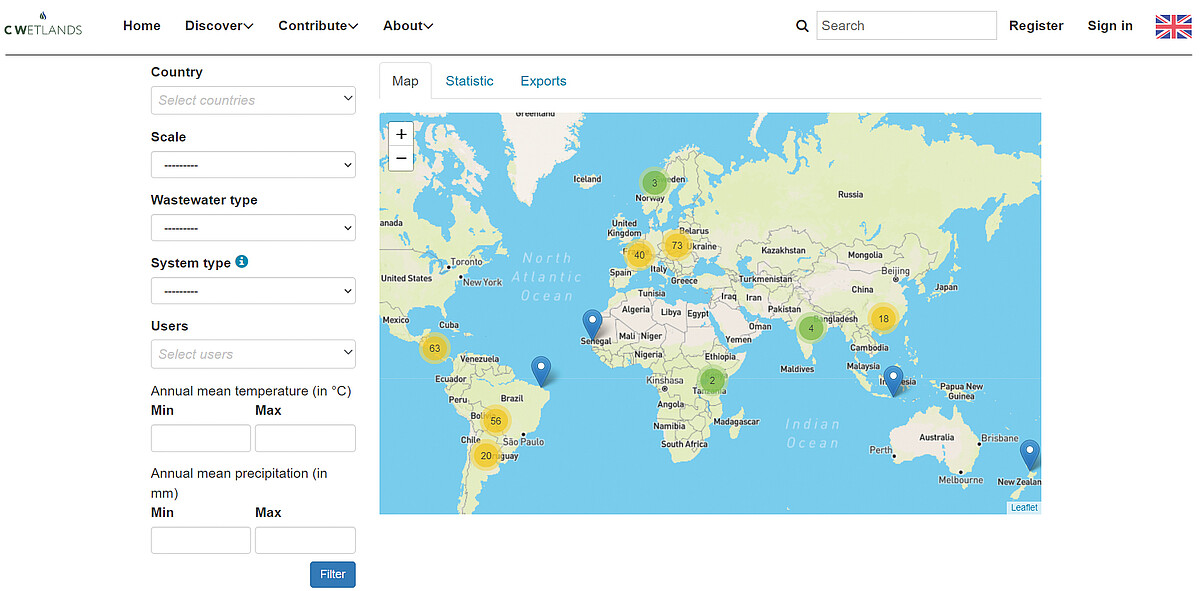The height and width of the screenshot is (591, 1200).
Task: Open the Users select dropdown
Action: (253, 354)
